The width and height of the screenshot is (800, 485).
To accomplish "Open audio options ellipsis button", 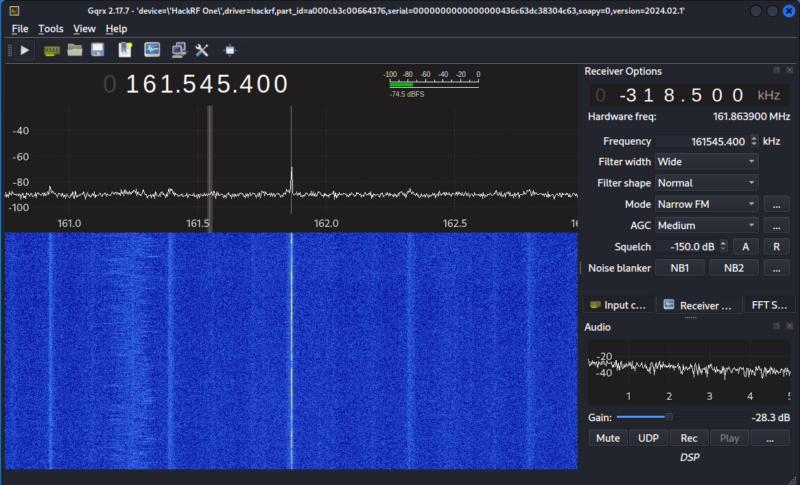I will click(x=770, y=438).
